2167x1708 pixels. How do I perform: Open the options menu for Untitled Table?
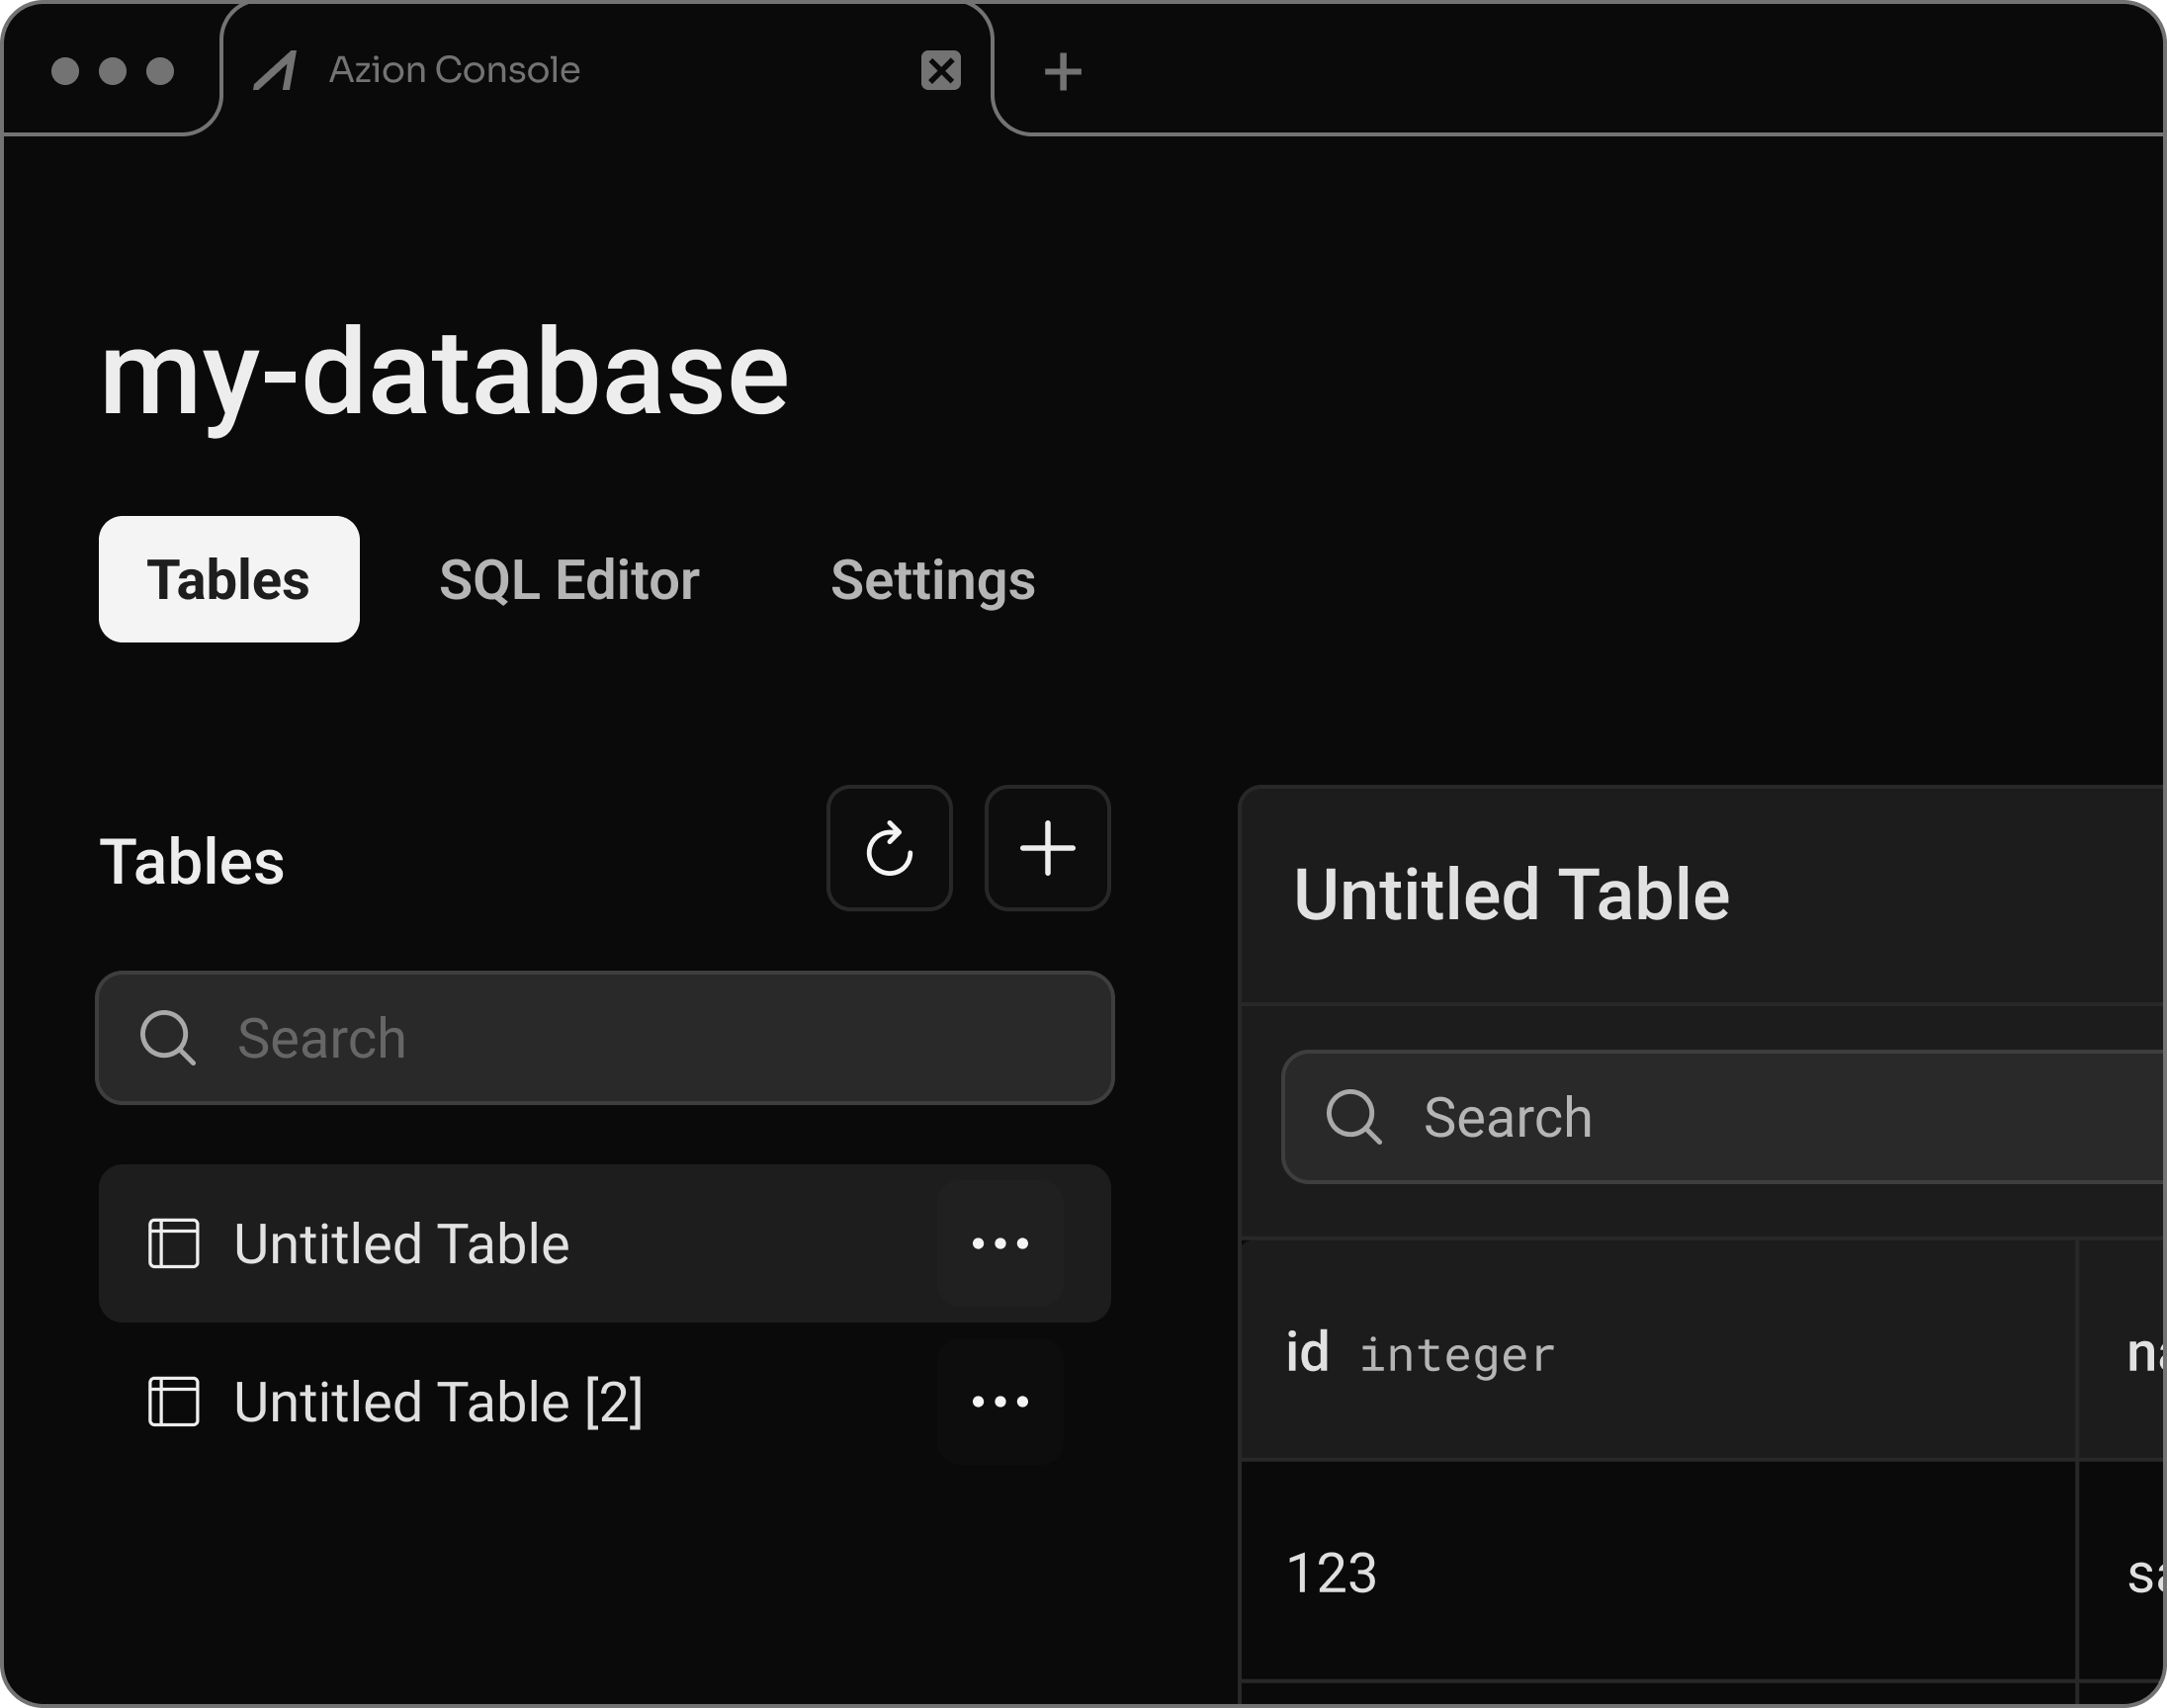[1000, 1243]
